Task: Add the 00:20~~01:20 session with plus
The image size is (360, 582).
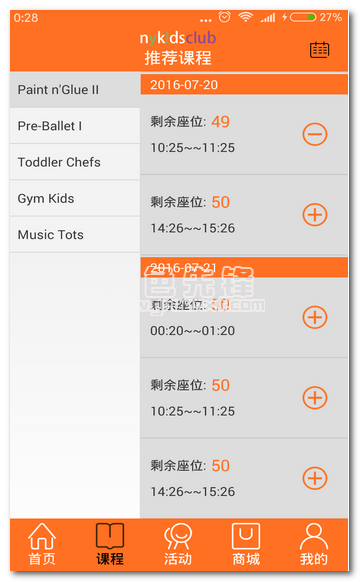Action: (315, 317)
